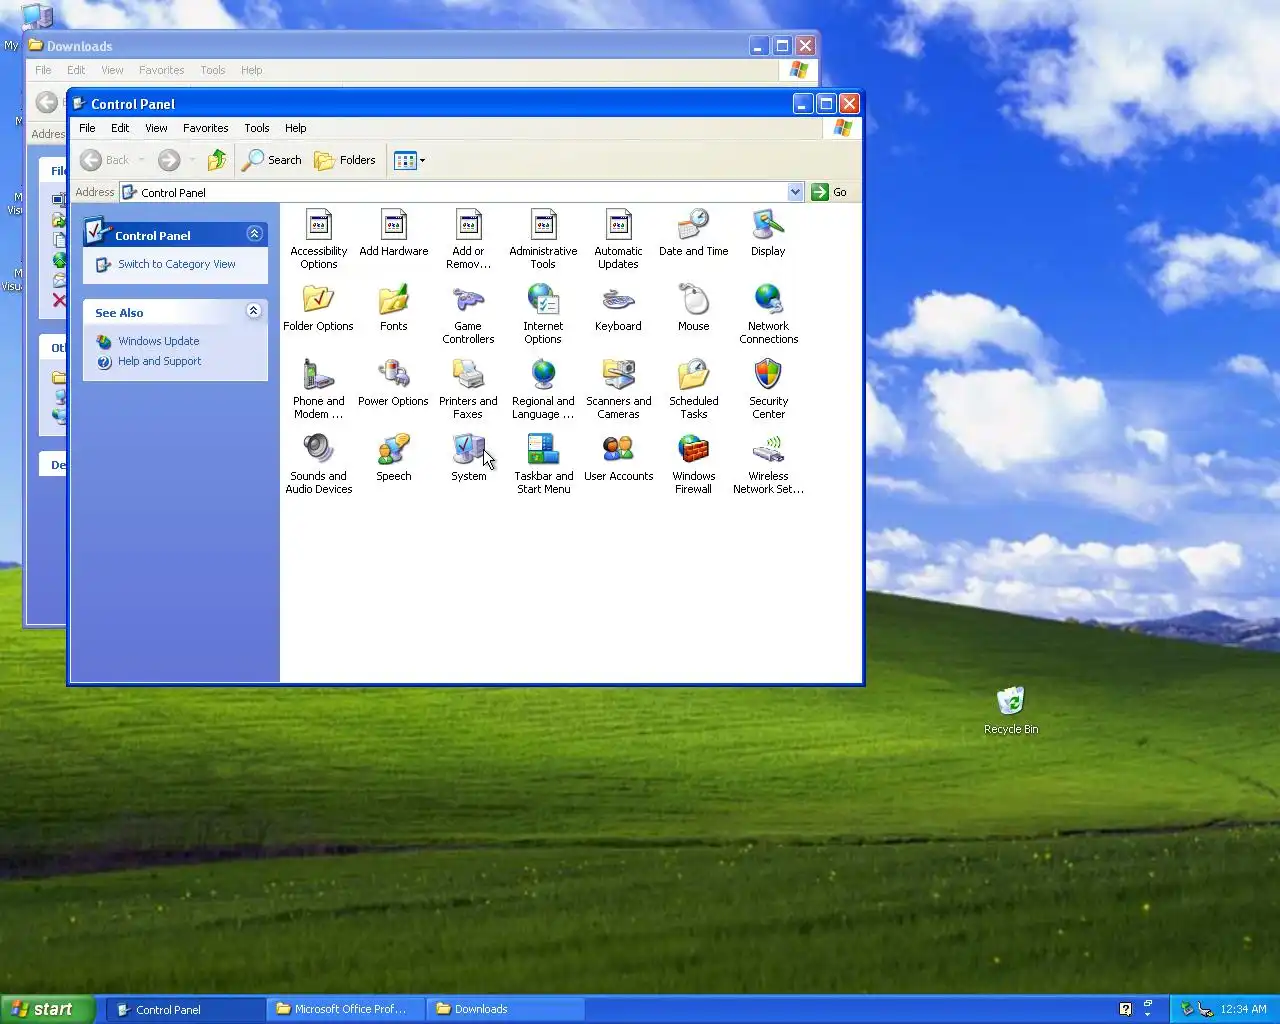Open Power Options icon
The image size is (1280, 1024).
[393, 383]
